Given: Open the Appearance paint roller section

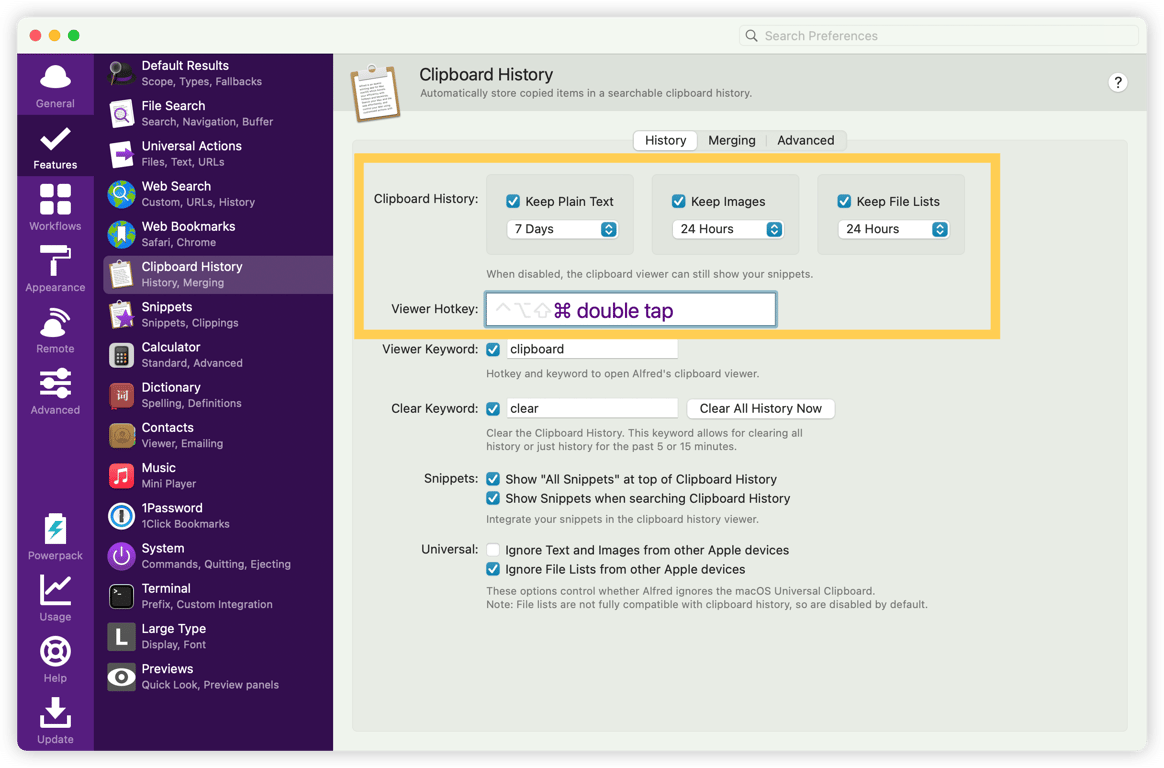Looking at the screenshot, I should coord(56,269).
